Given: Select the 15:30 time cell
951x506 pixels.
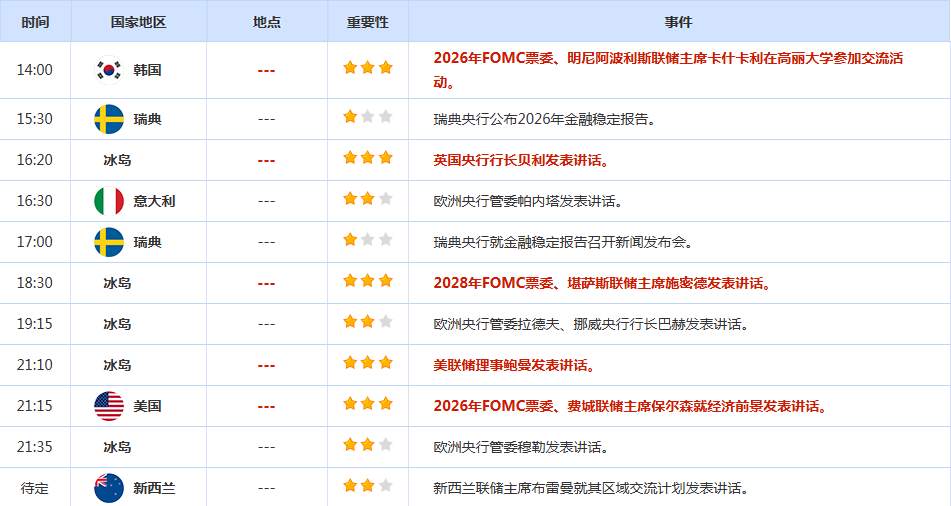Looking at the screenshot, I should [x=35, y=119].
